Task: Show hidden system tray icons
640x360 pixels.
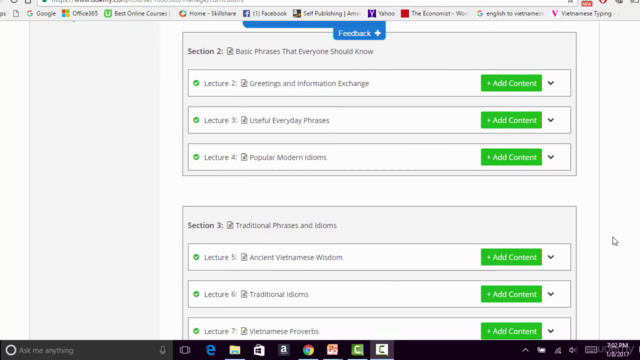Action: [x=525, y=350]
